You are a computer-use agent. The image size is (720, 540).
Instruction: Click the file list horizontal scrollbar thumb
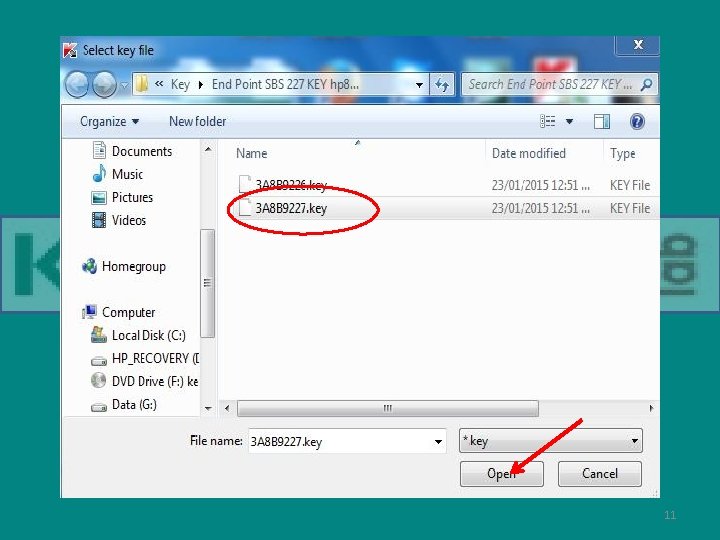click(x=388, y=408)
